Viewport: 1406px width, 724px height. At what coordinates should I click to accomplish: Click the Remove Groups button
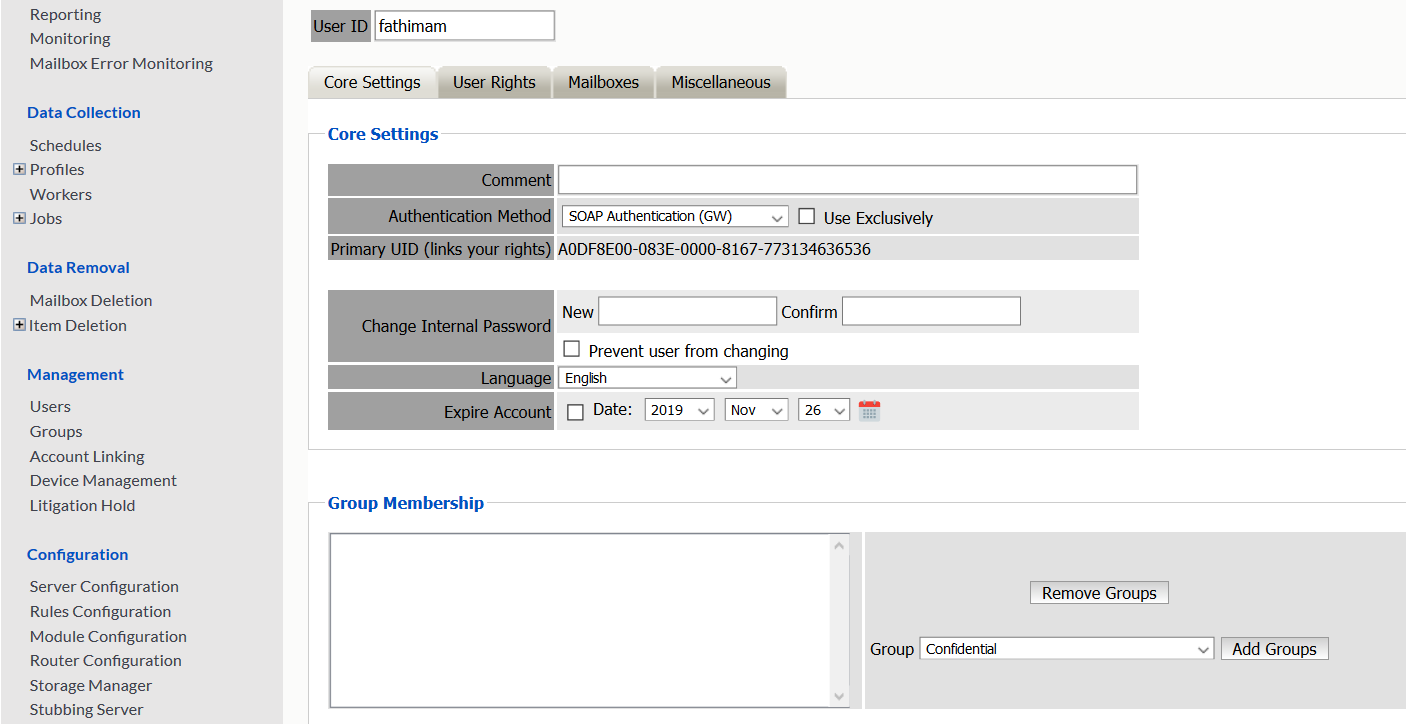coord(1099,593)
